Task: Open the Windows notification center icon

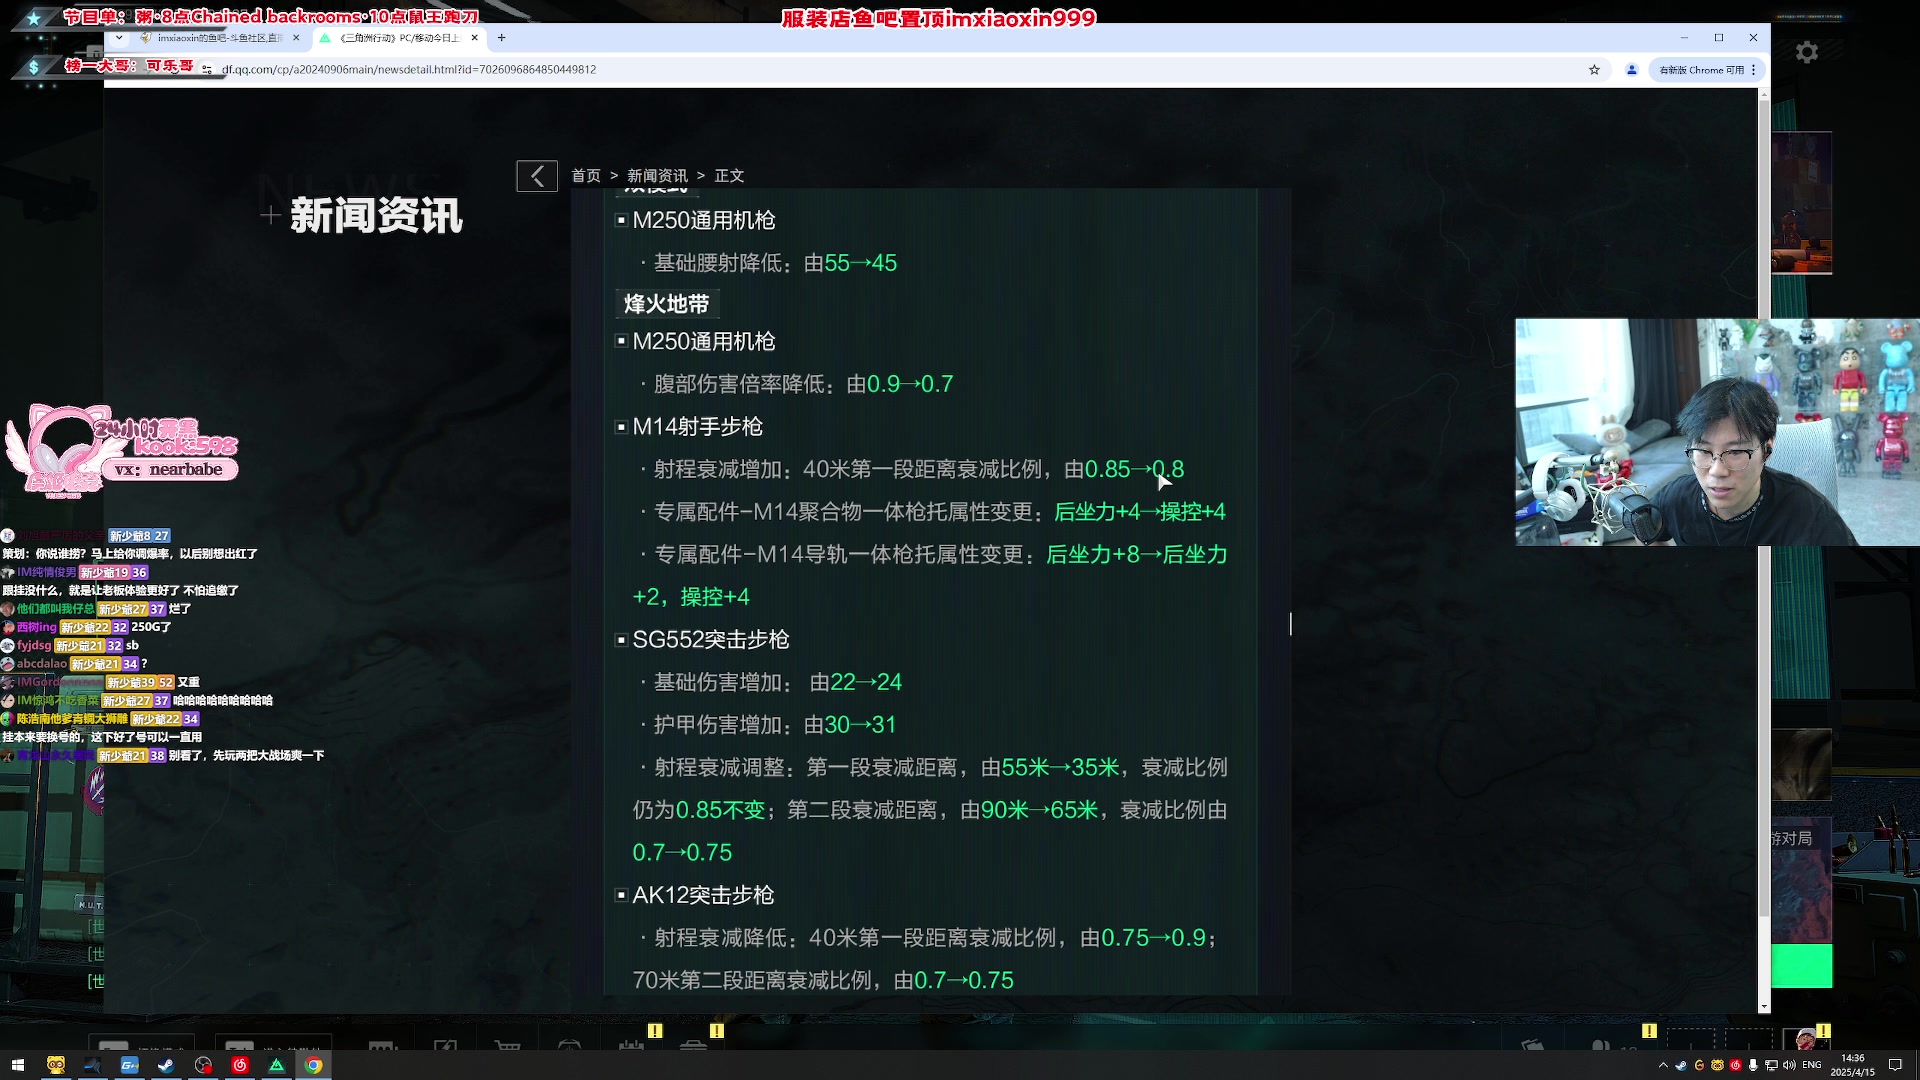Action: pos(1895,1065)
